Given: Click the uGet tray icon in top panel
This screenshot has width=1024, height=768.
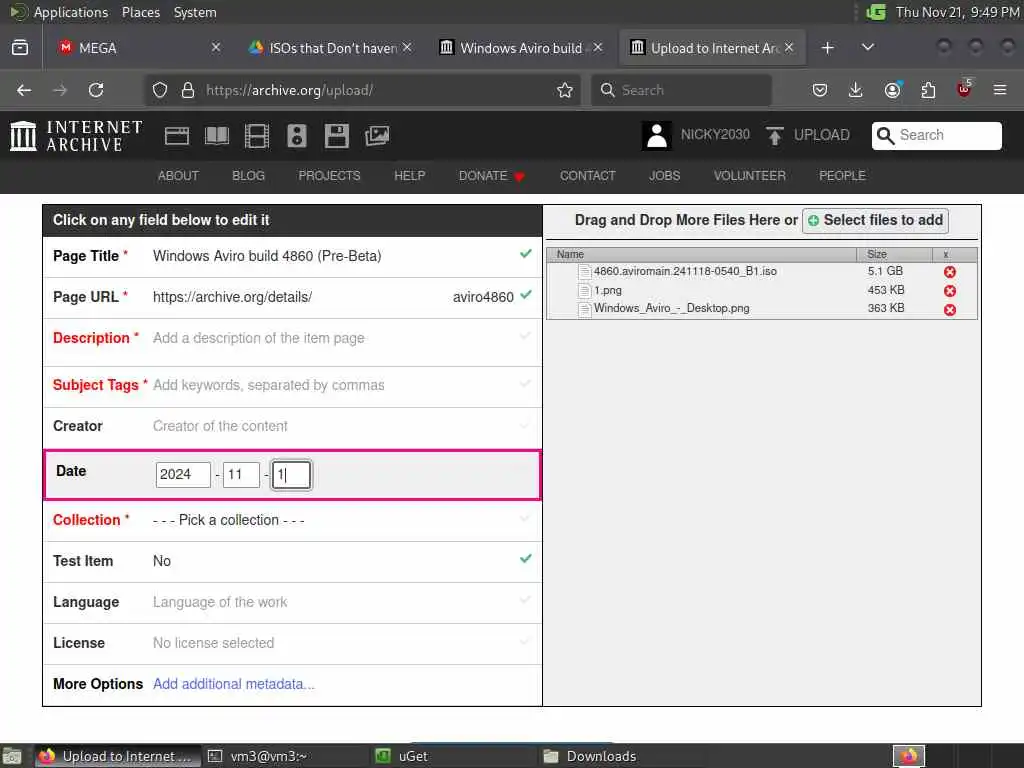Looking at the screenshot, I should click(875, 12).
